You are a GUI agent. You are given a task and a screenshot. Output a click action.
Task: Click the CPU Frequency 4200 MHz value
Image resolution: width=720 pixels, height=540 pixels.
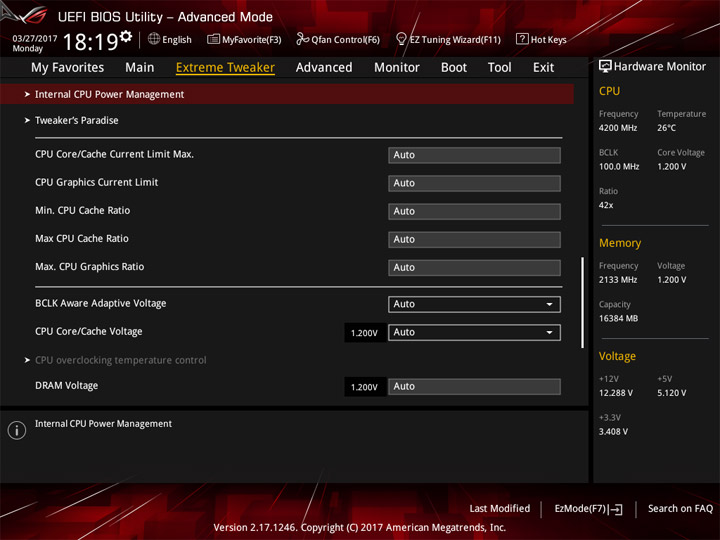click(x=618, y=128)
